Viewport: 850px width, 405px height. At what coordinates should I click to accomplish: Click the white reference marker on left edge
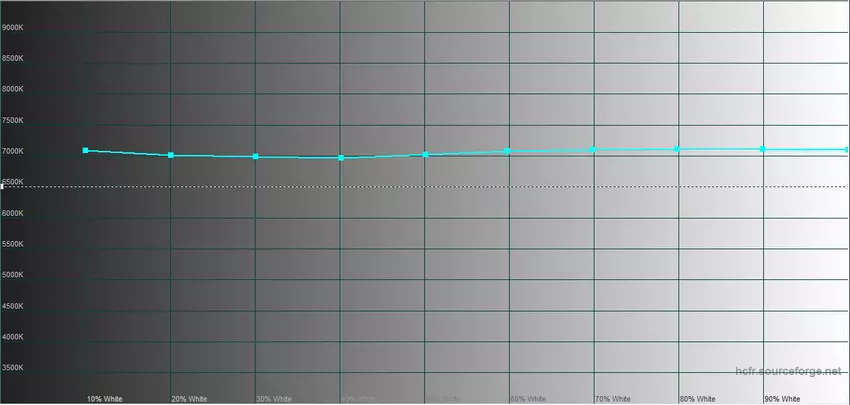coord(3,186)
